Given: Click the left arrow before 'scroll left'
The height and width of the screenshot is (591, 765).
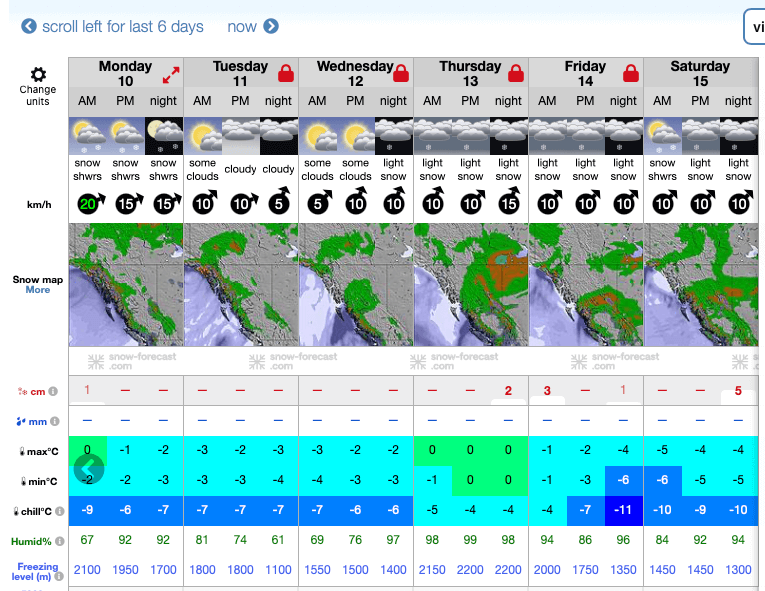Looking at the screenshot, I should [x=29, y=27].
